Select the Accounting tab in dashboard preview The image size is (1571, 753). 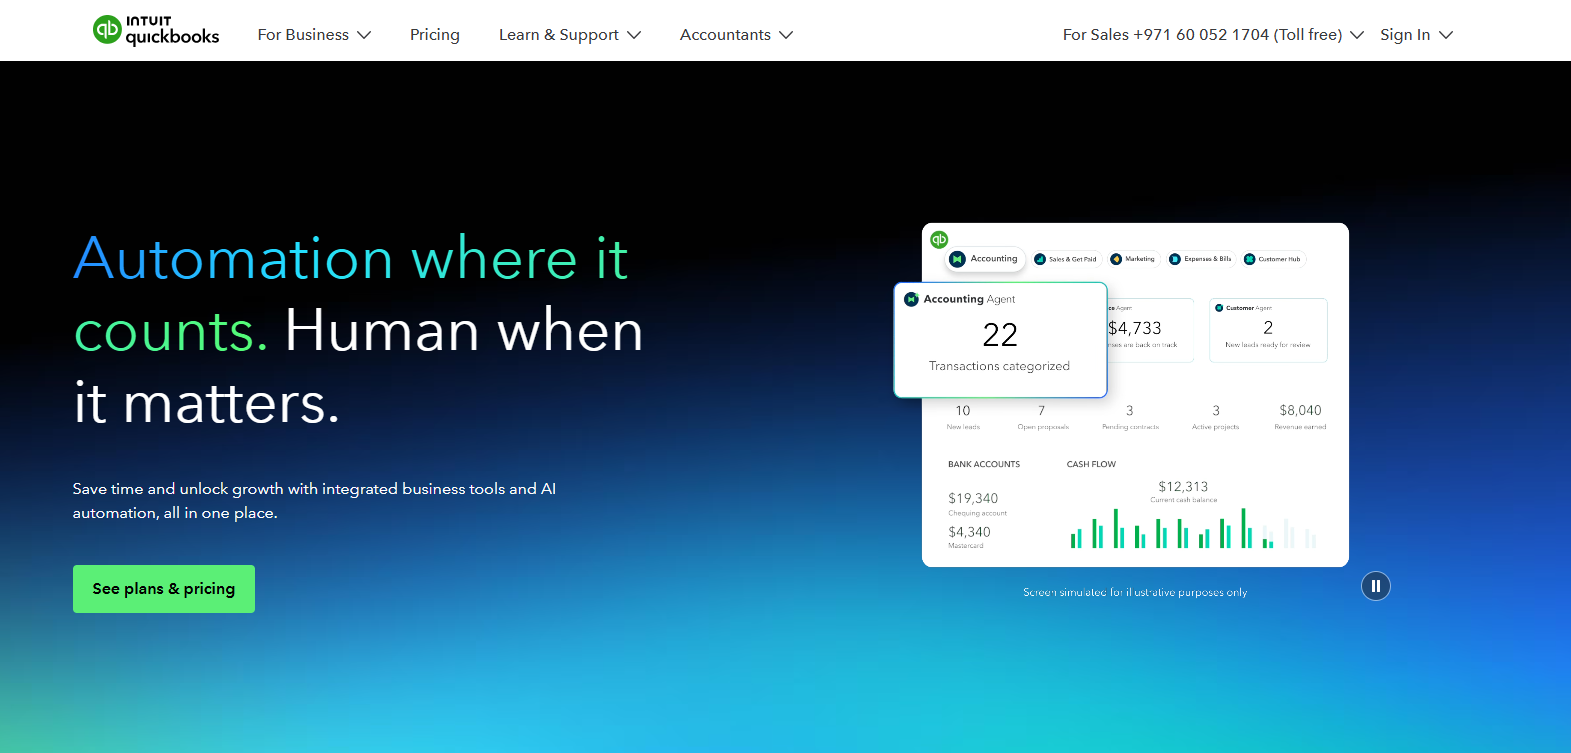[x=985, y=259]
